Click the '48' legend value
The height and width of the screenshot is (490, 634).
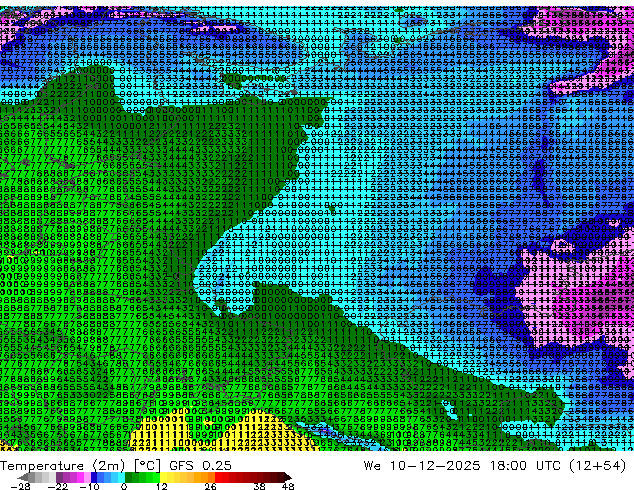tap(288, 486)
